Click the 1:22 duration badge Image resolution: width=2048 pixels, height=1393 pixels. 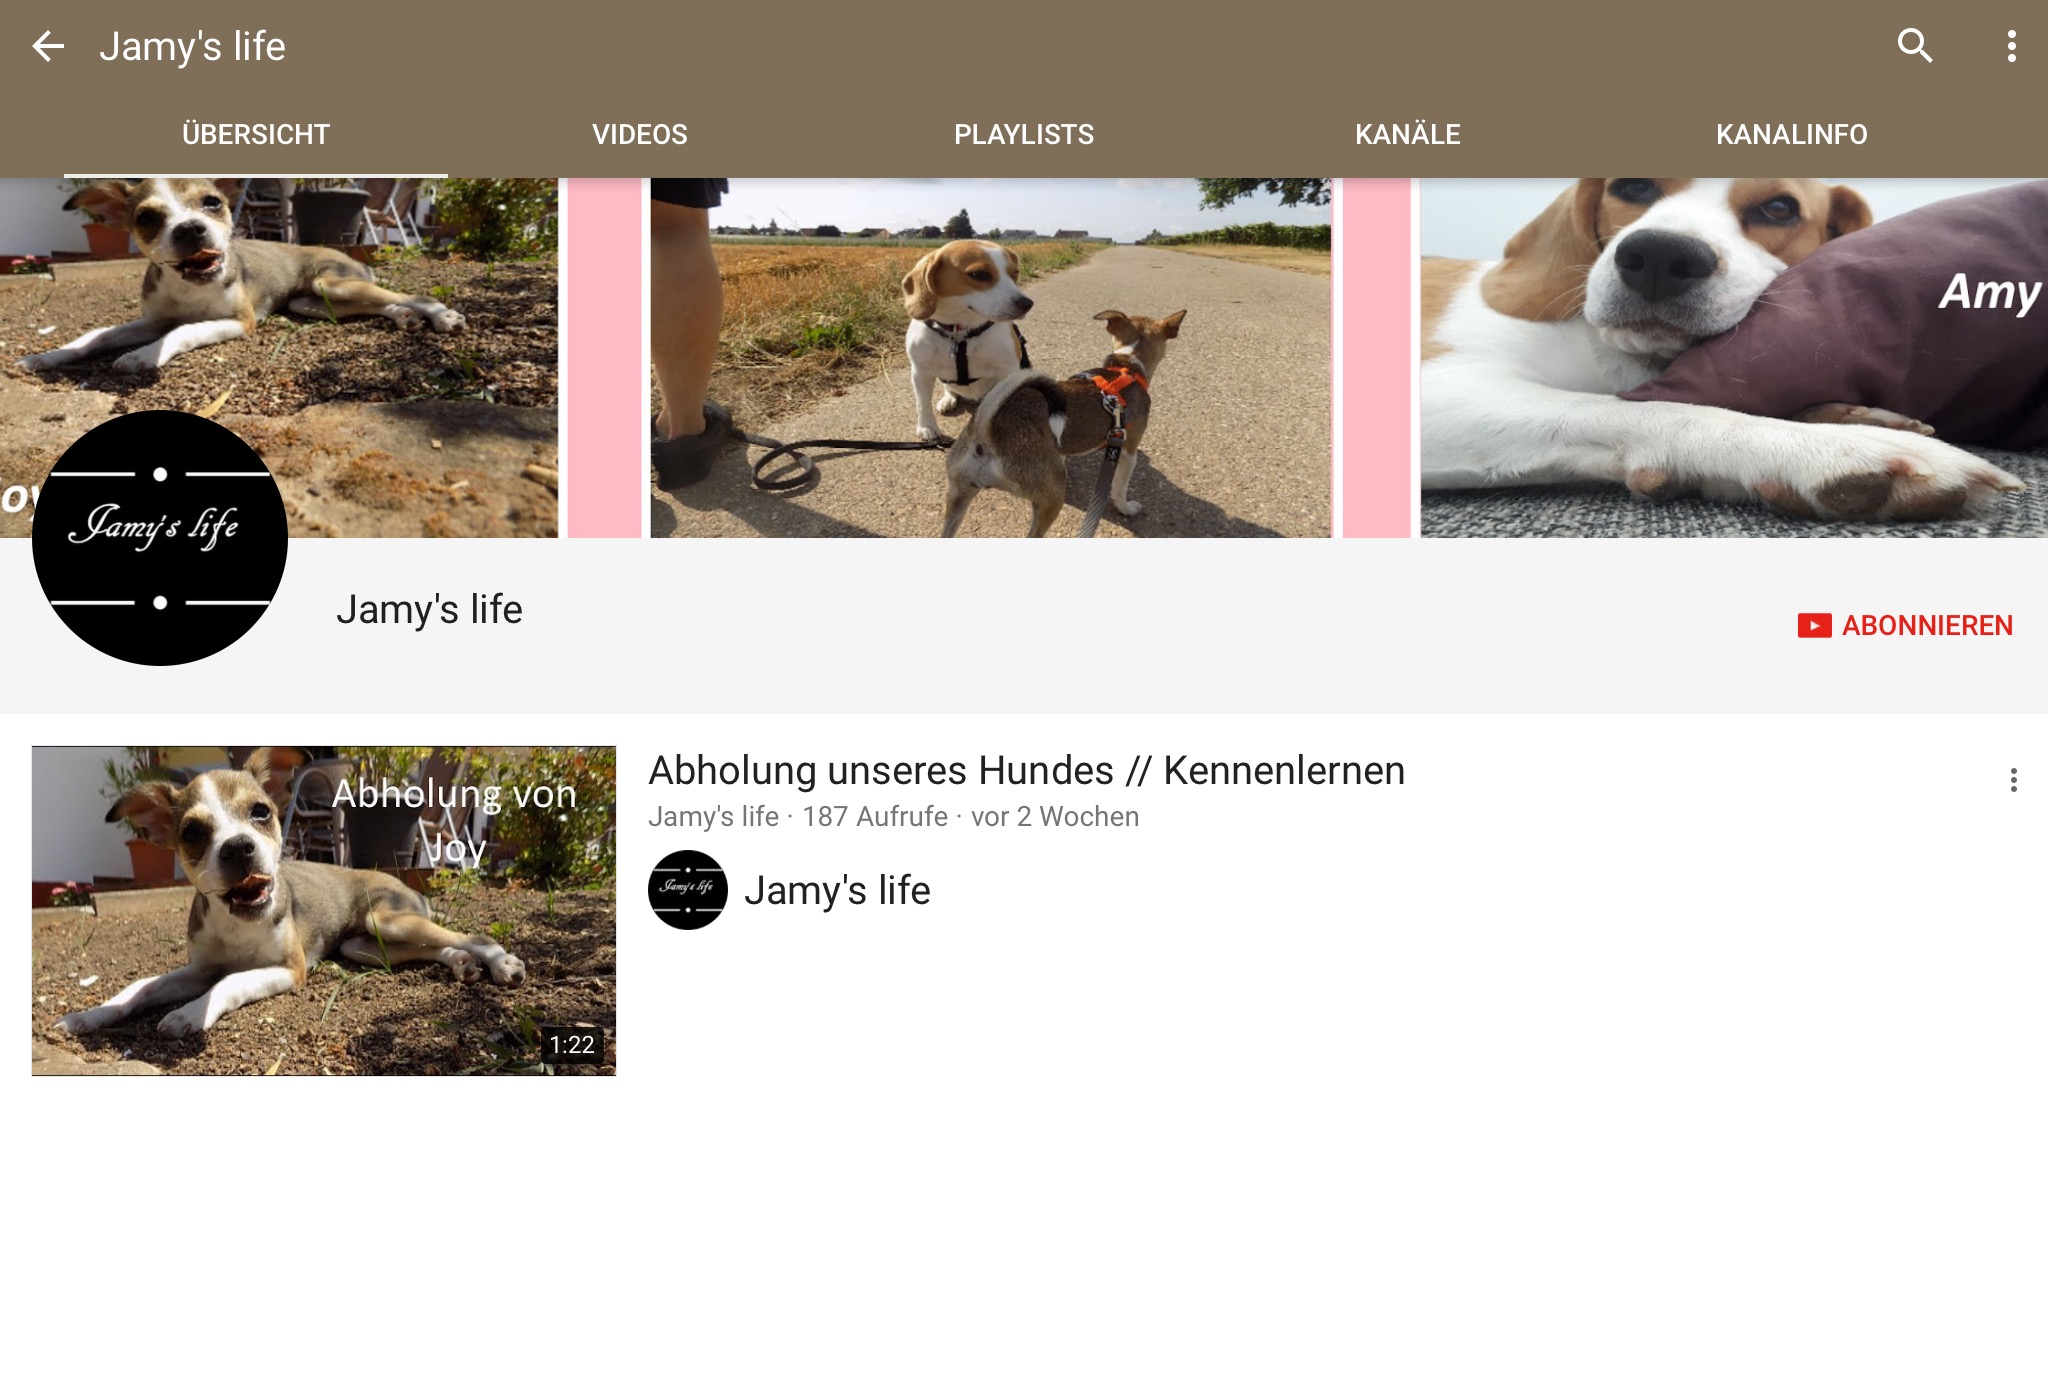(x=572, y=1045)
